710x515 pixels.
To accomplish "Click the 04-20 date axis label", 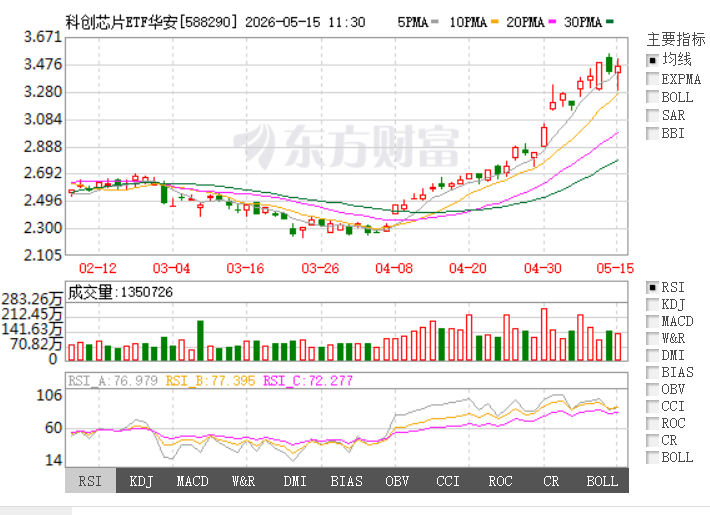I will 468,268.
